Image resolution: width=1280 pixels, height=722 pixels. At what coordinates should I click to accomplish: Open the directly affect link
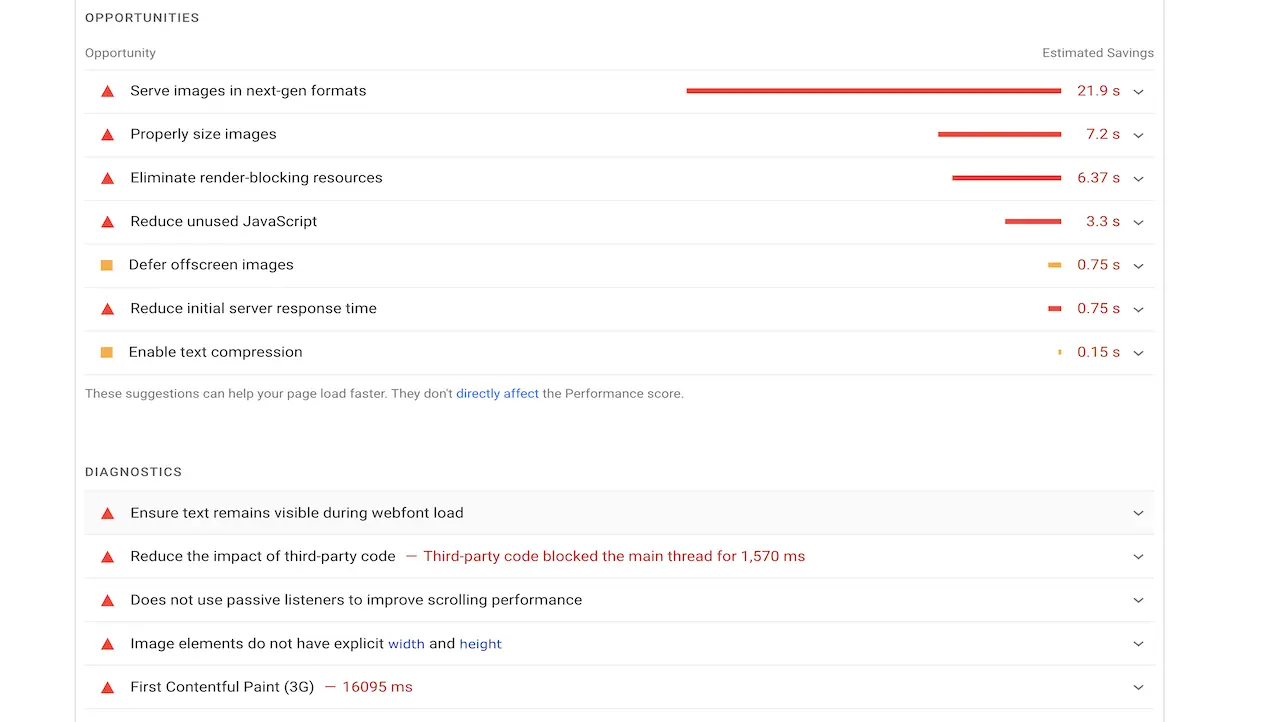497,393
